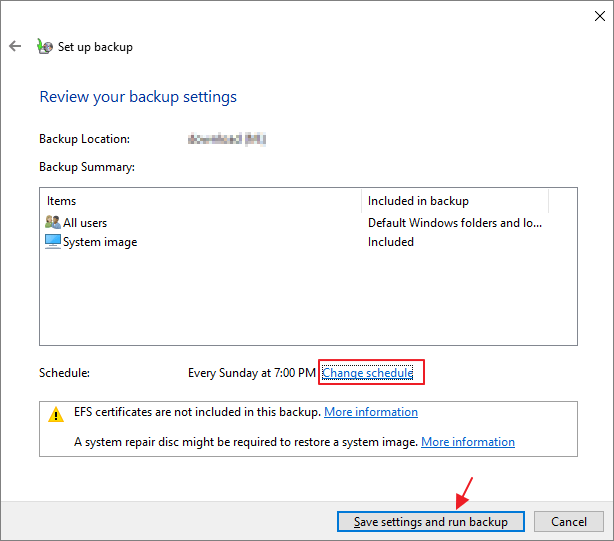This screenshot has width=614, height=541.
Task: Click the System image monitor icon
Action: tap(53, 242)
